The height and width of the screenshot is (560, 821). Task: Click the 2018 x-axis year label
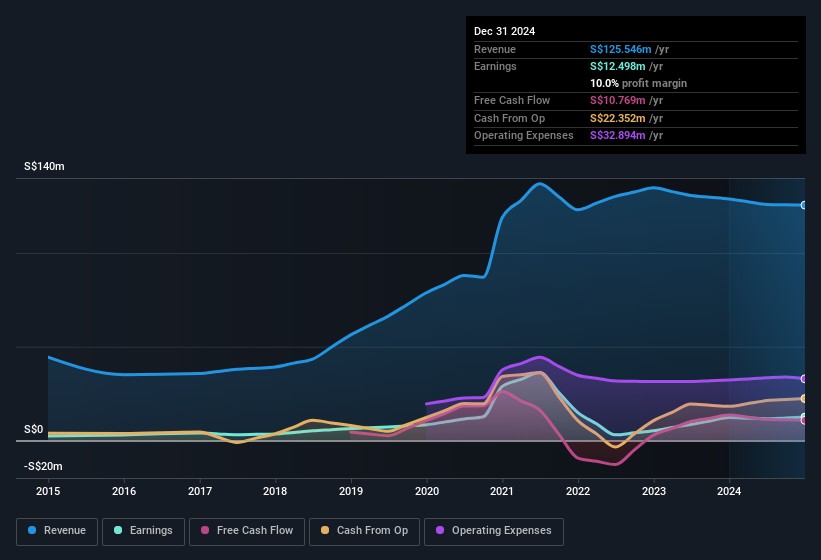pos(275,491)
